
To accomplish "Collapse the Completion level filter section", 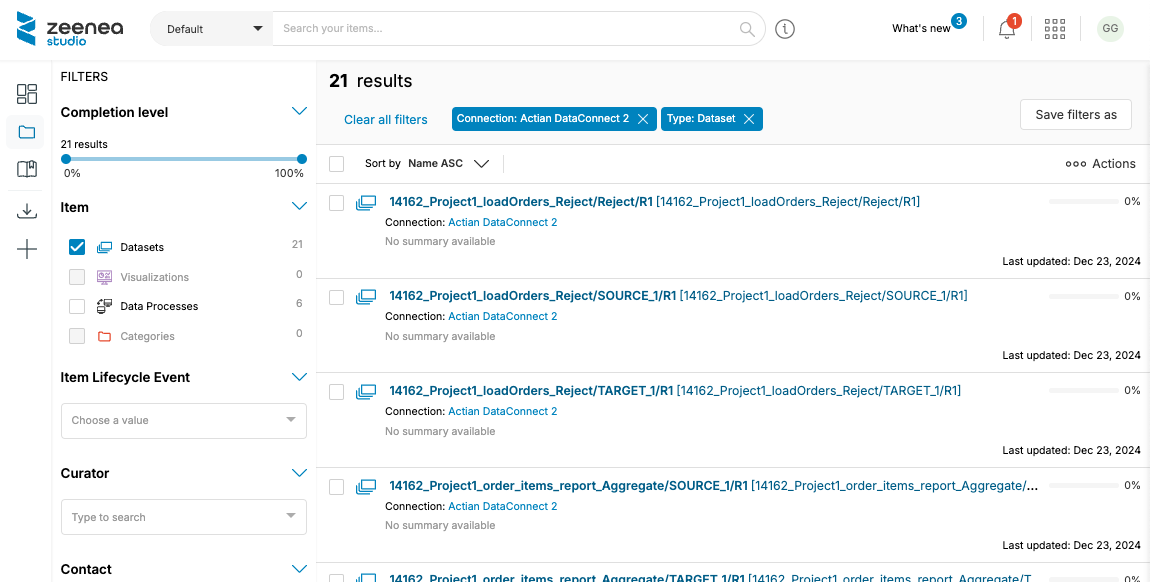I will (298, 112).
